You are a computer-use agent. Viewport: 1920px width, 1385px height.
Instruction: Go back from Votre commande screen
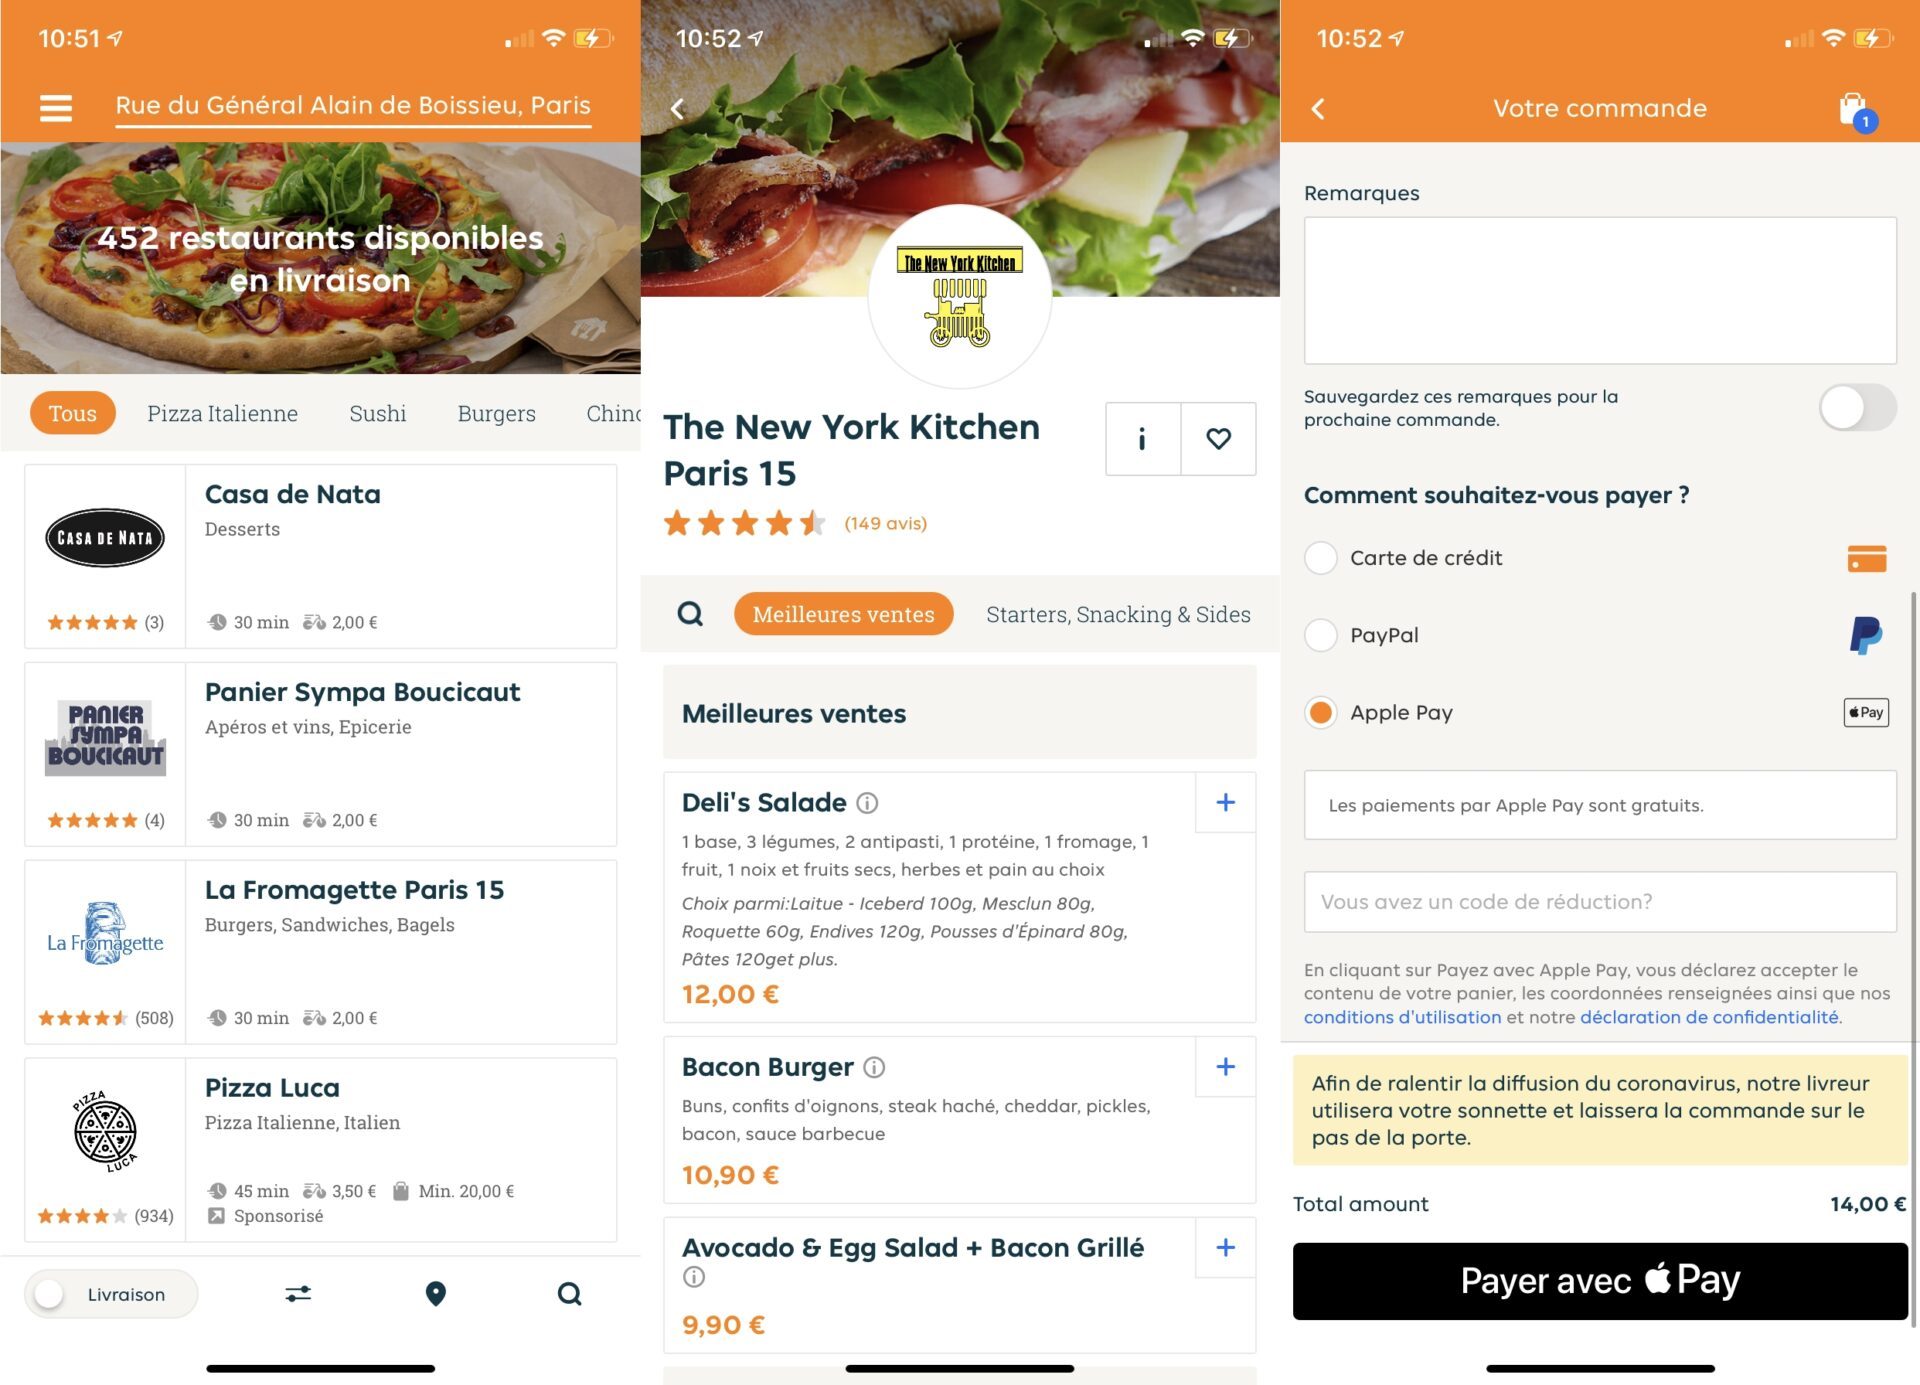[1318, 108]
